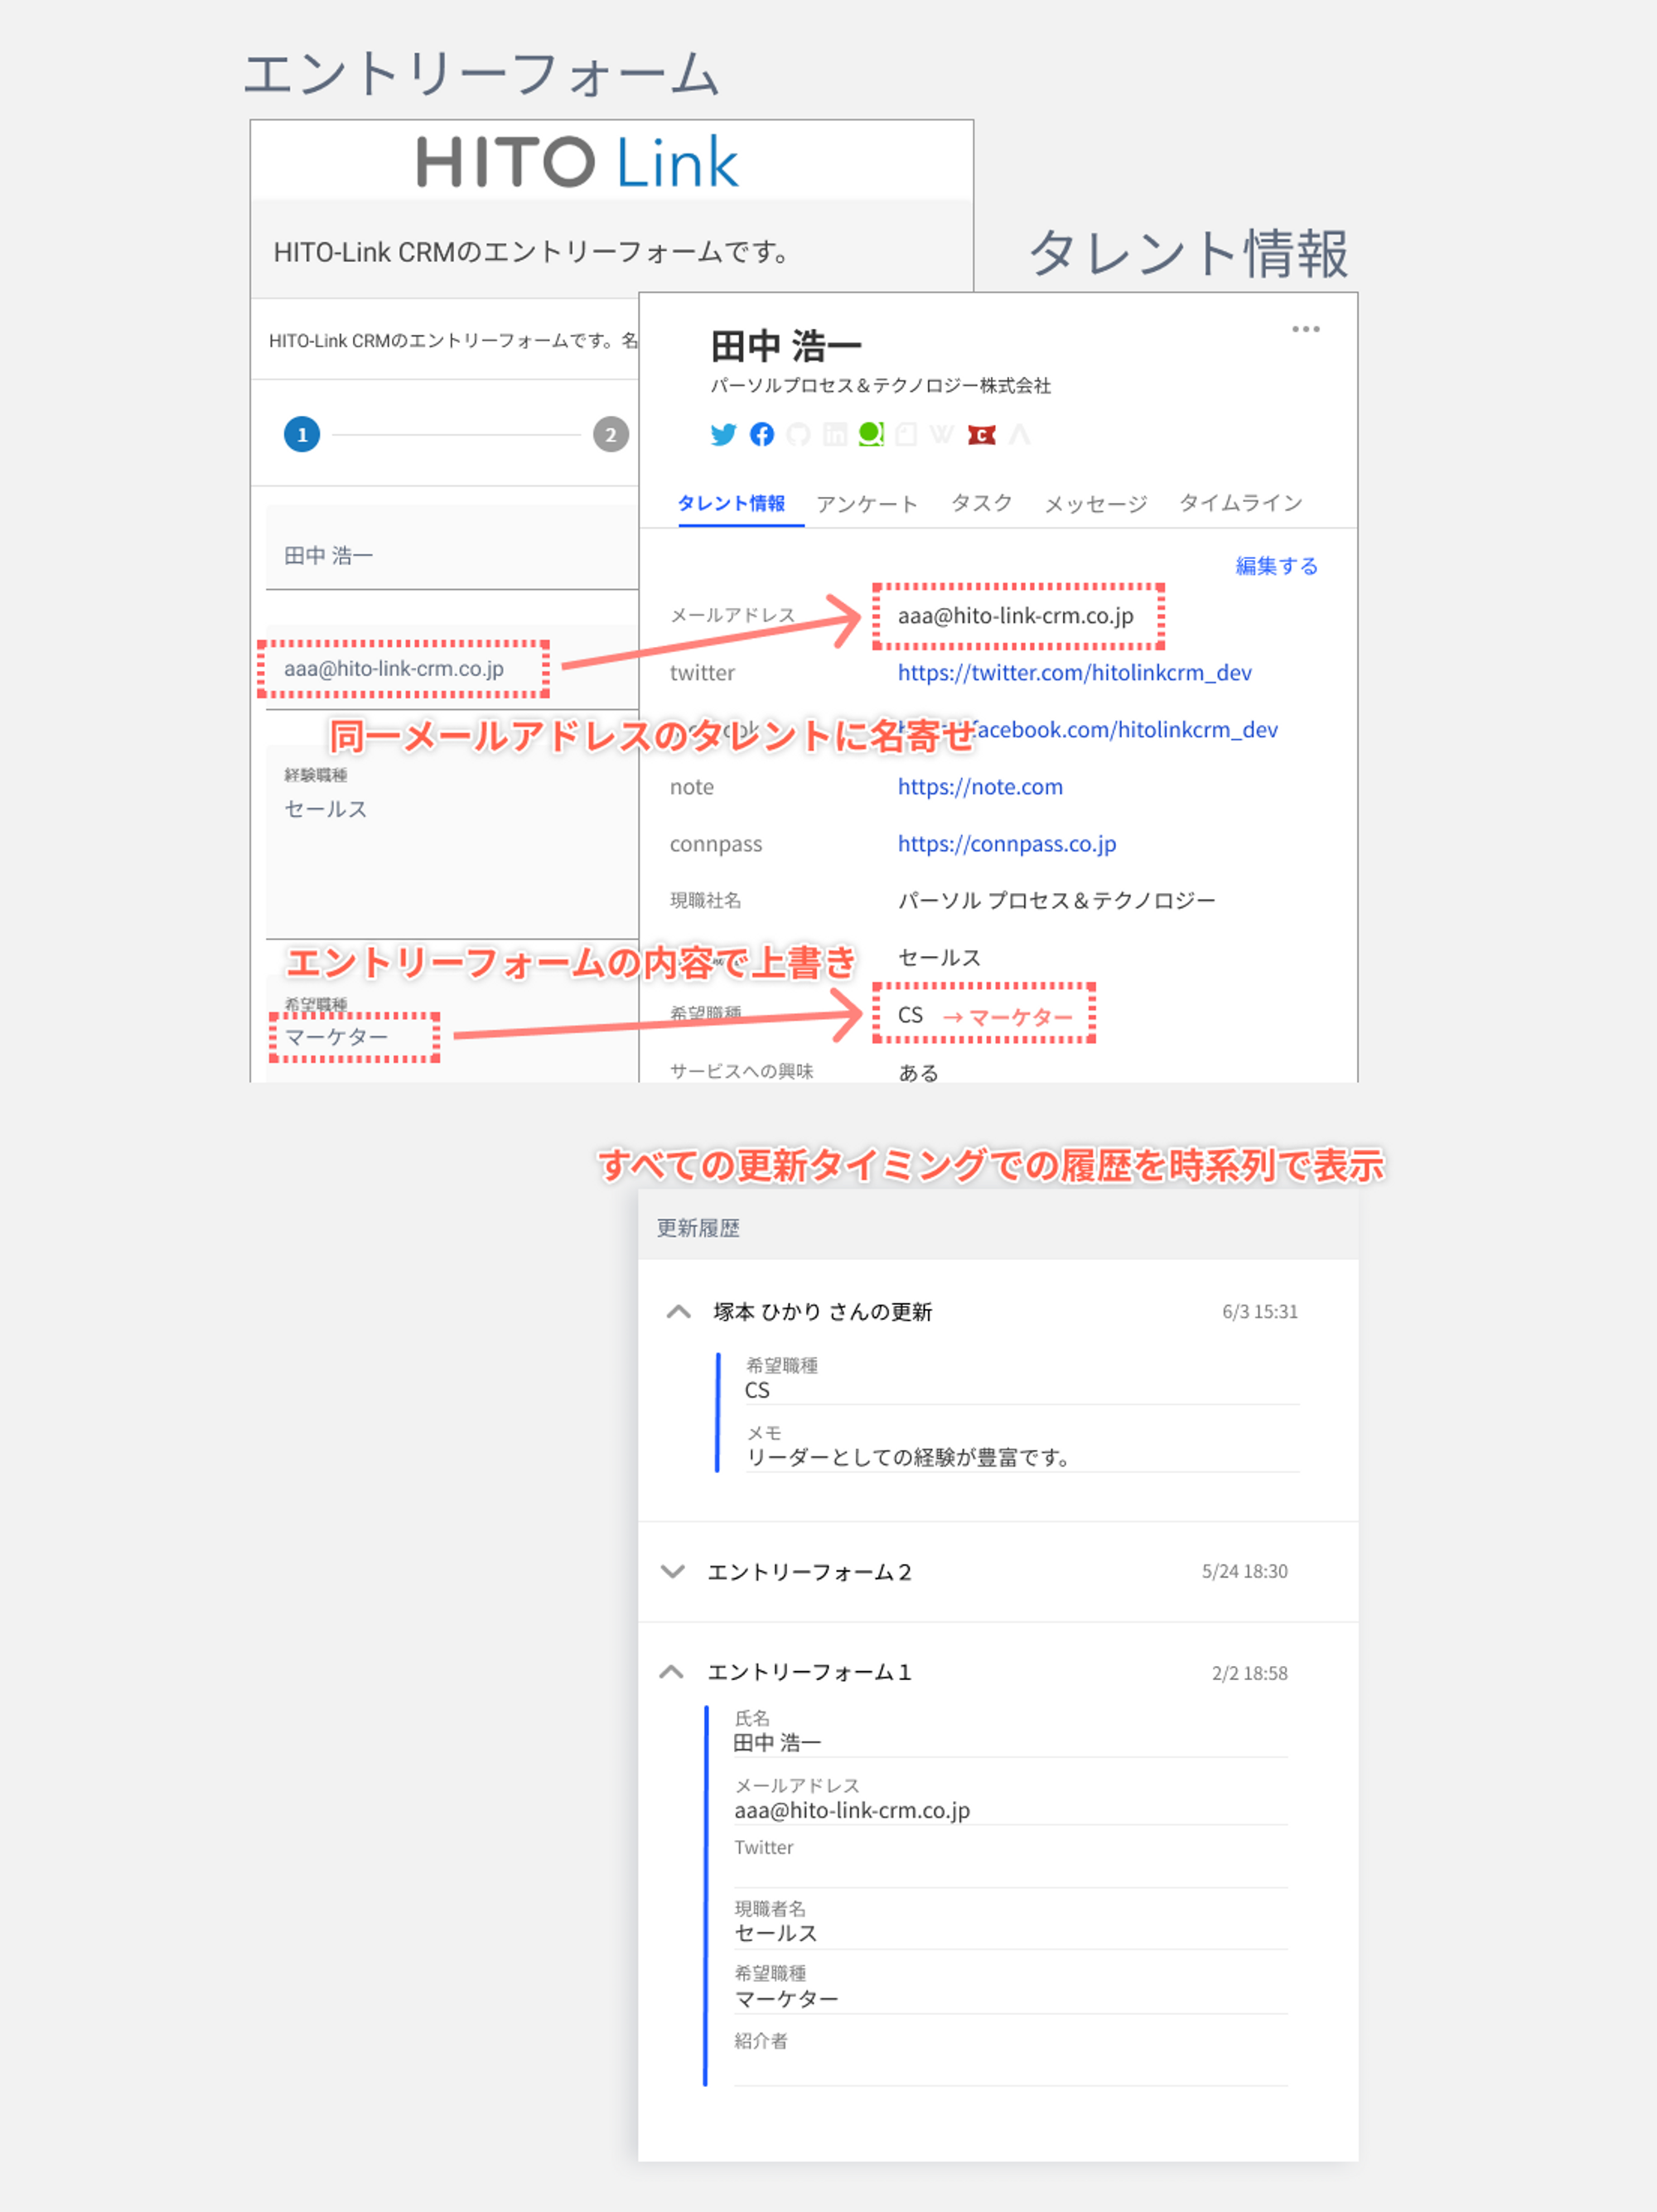This screenshot has width=1657, height=2212.
Task: Click the timestamp 6/3 15:31
Action: pyautogui.click(x=1259, y=1311)
